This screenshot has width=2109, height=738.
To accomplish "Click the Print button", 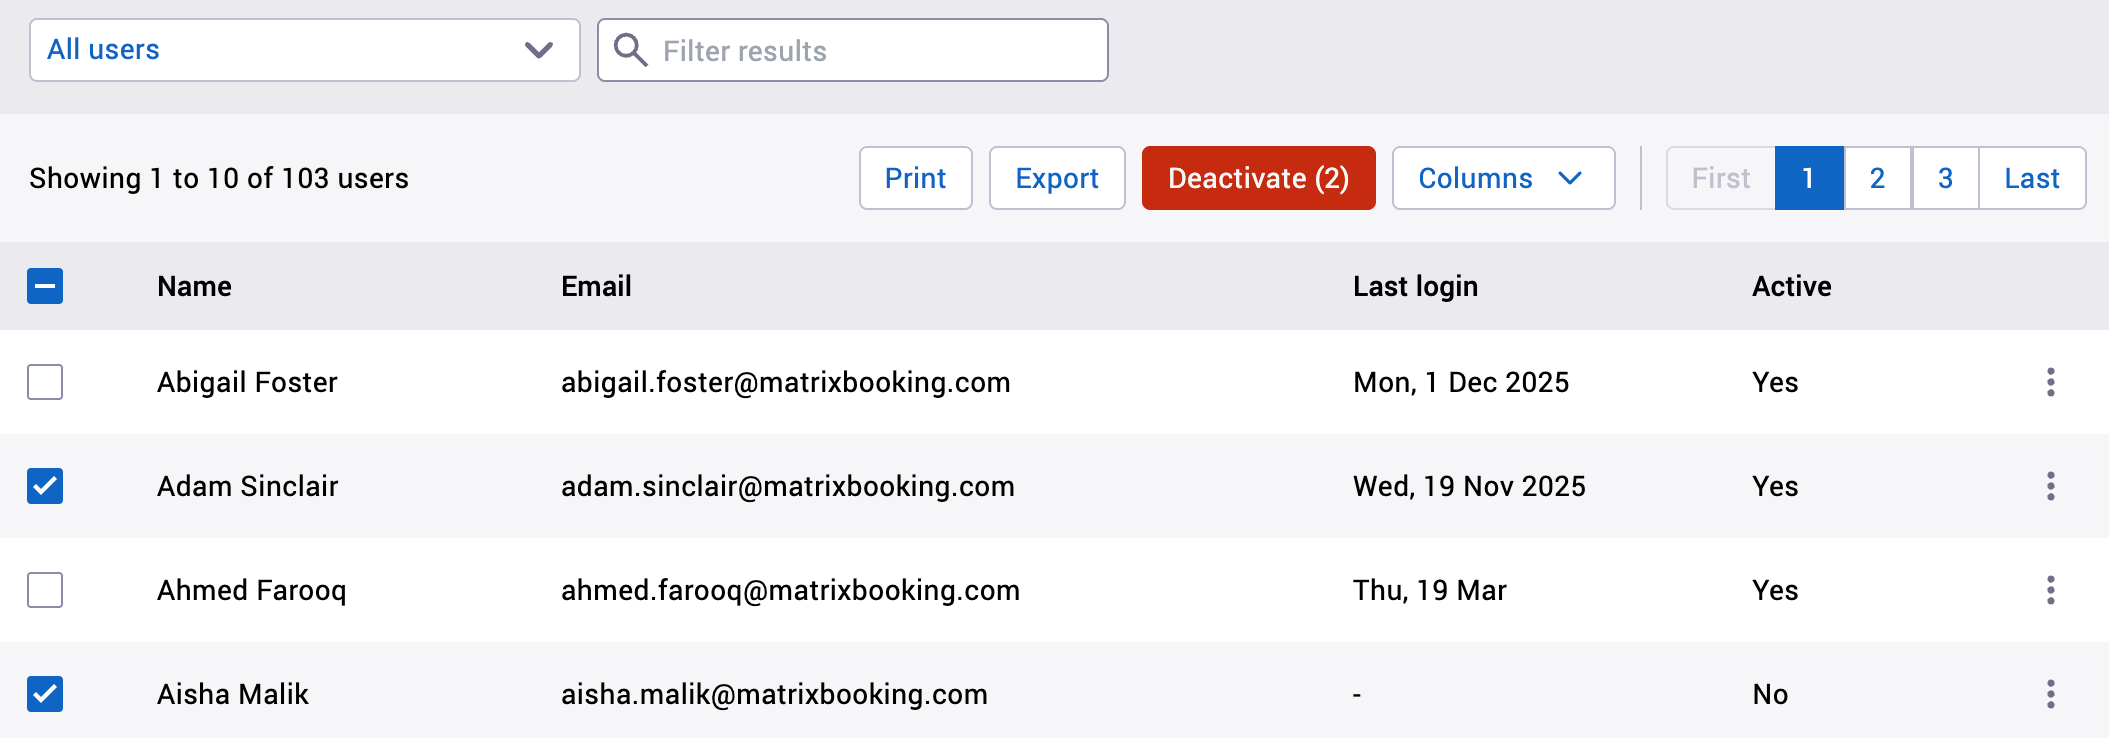I will pos(915,178).
